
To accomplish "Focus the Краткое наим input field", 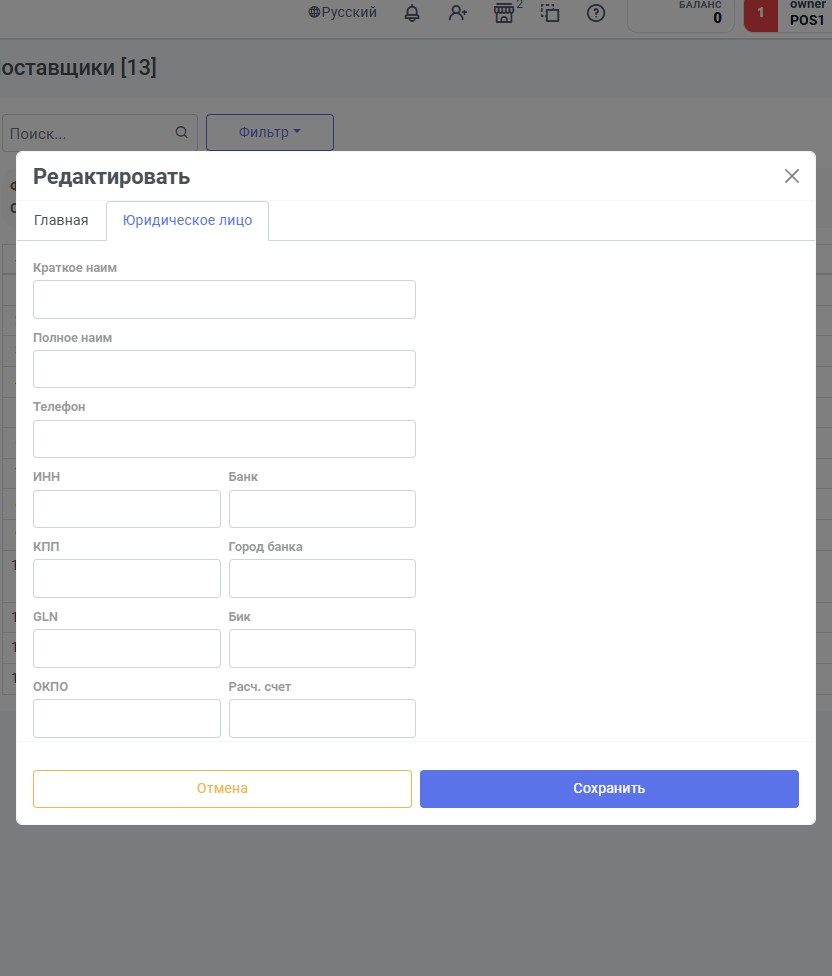I will 224,299.
